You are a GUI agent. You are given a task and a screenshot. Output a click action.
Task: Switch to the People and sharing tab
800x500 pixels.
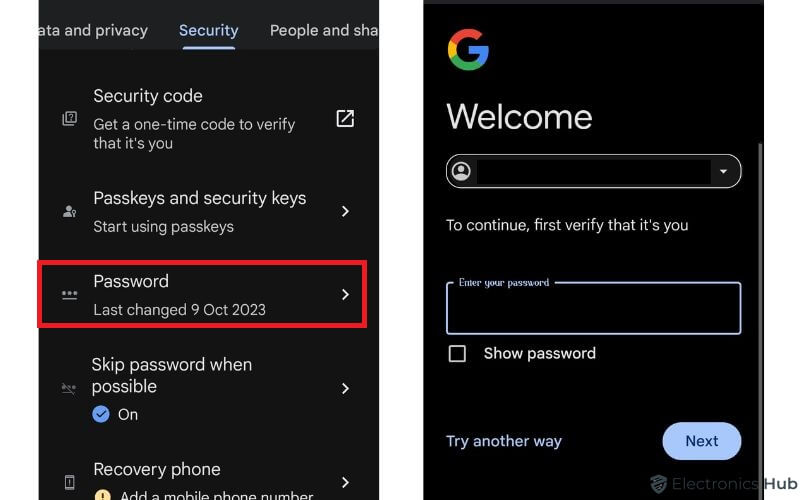tap(324, 31)
